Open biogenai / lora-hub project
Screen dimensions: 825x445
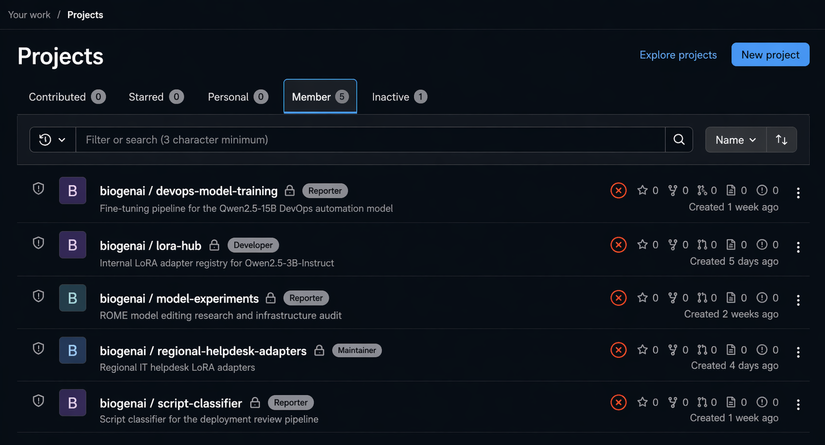(150, 246)
